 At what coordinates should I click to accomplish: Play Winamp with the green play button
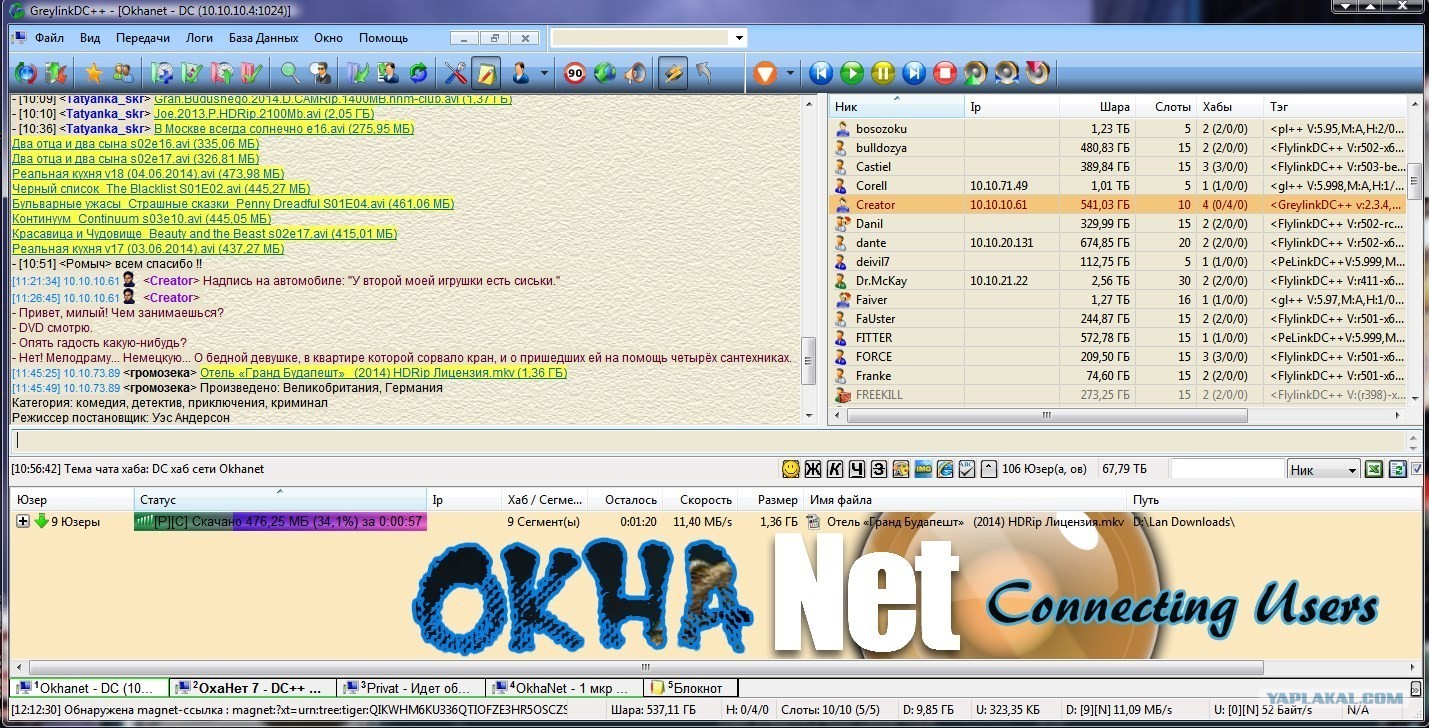click(852, 73)
